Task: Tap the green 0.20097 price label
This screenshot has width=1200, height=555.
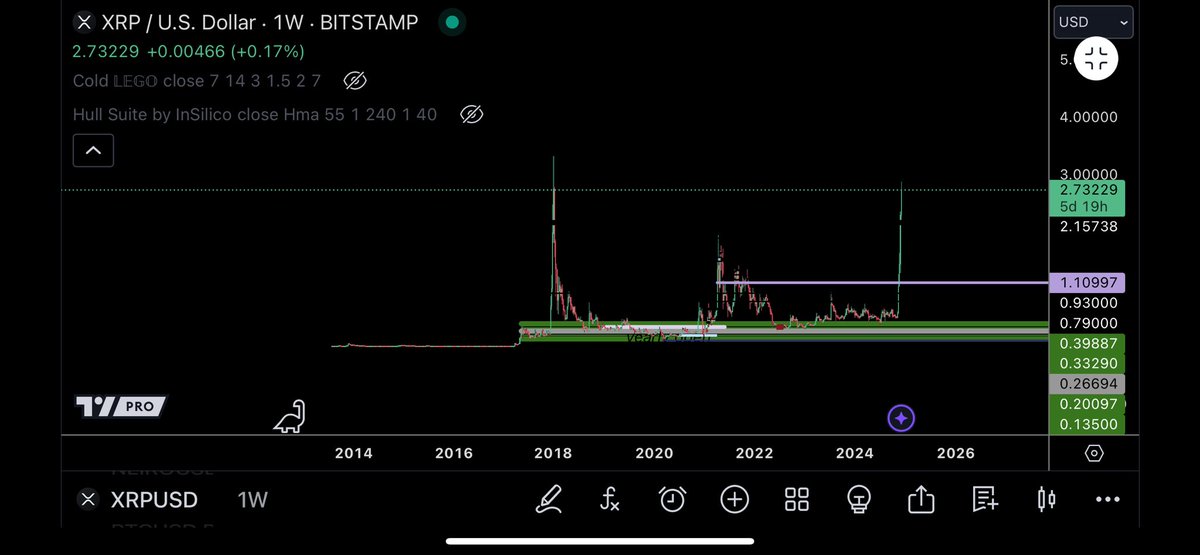Action: (x=1087, y=404)
